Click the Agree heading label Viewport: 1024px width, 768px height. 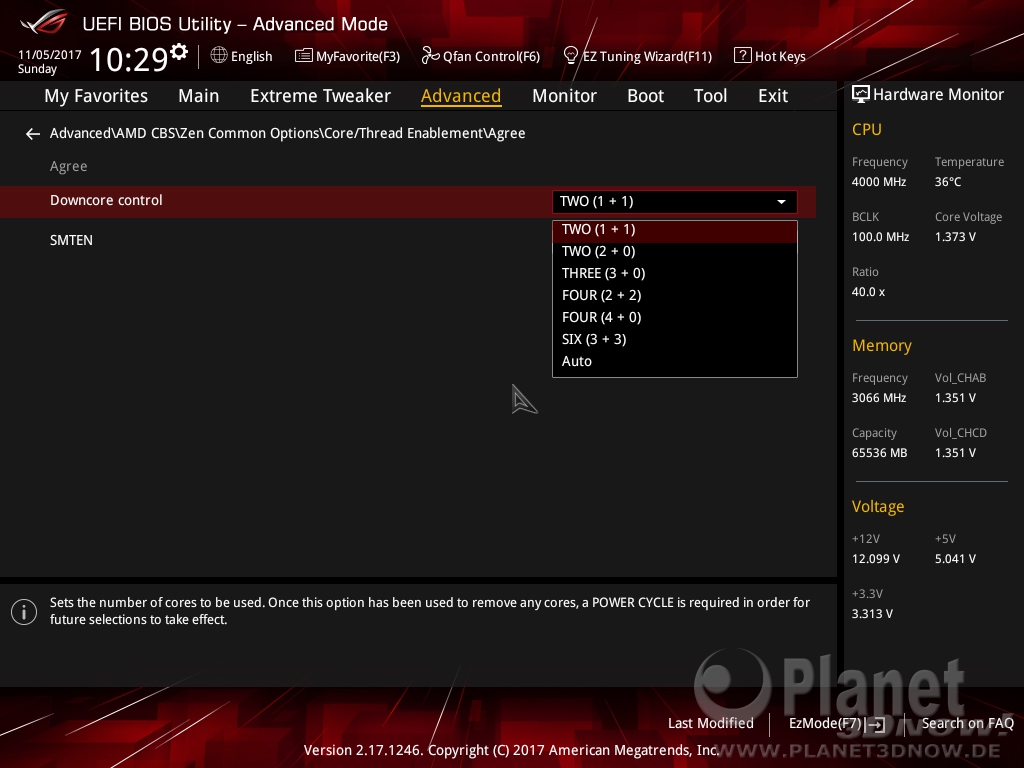(x=69, y=167)
